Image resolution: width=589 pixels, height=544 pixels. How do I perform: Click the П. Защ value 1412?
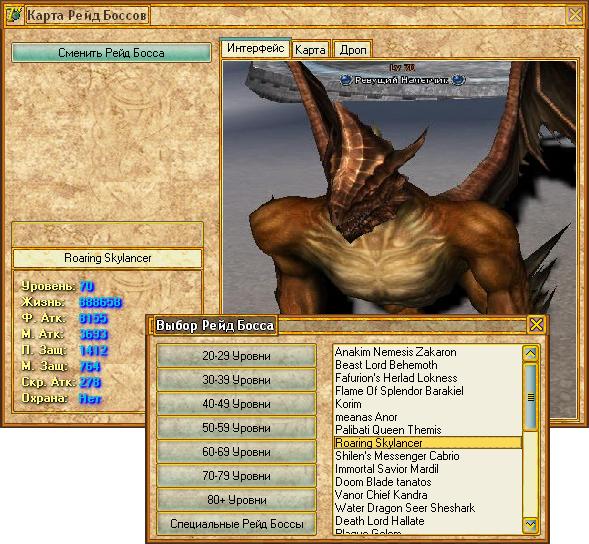(94, 351)
